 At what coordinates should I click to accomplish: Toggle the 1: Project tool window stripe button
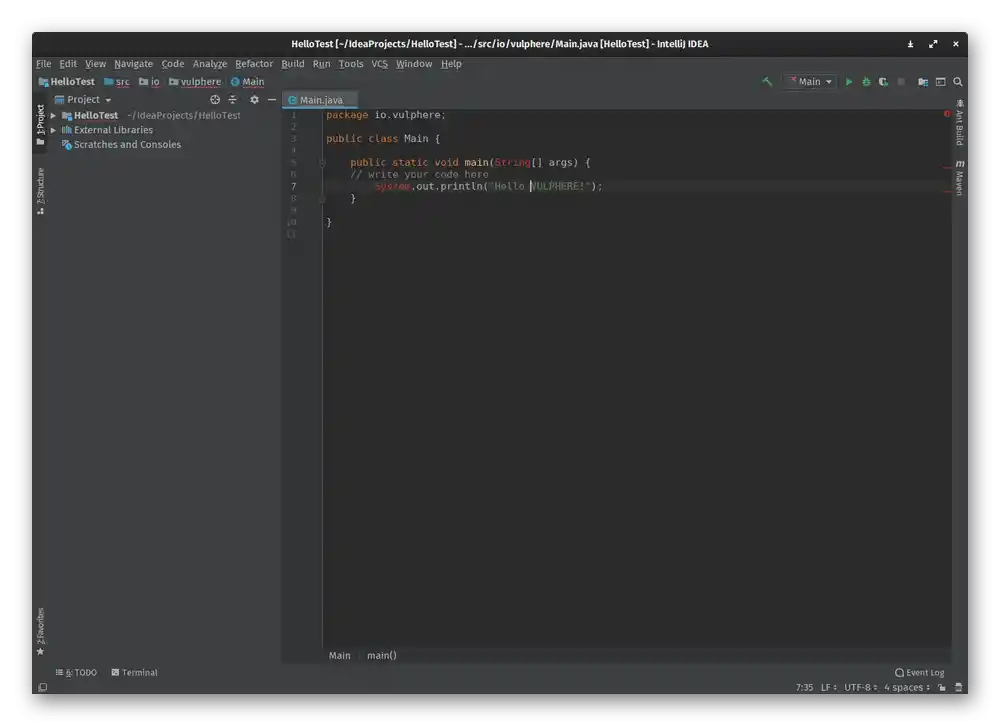pos(41,125)
